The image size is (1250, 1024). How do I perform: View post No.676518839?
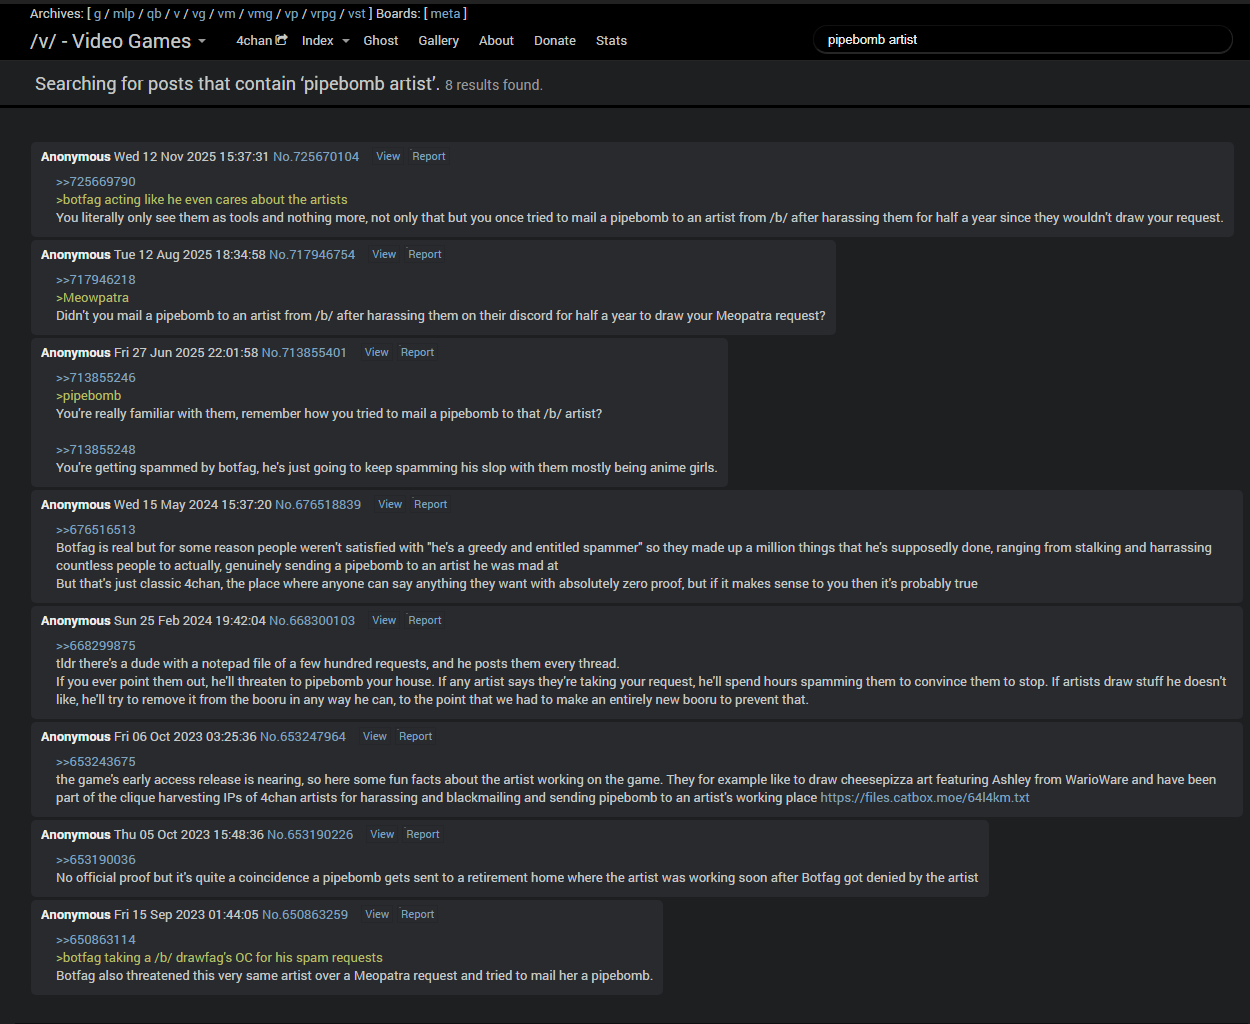click(x=390, y=504)
